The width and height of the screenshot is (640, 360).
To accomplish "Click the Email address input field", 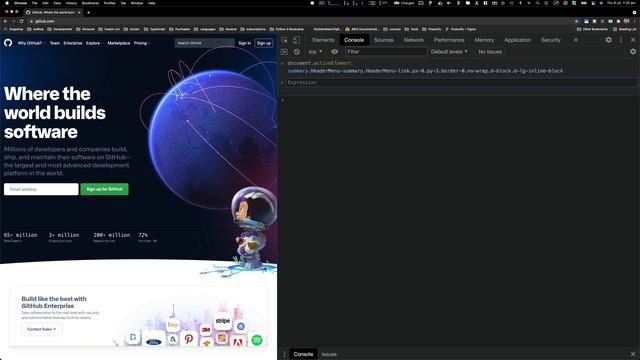I will 41,189.
